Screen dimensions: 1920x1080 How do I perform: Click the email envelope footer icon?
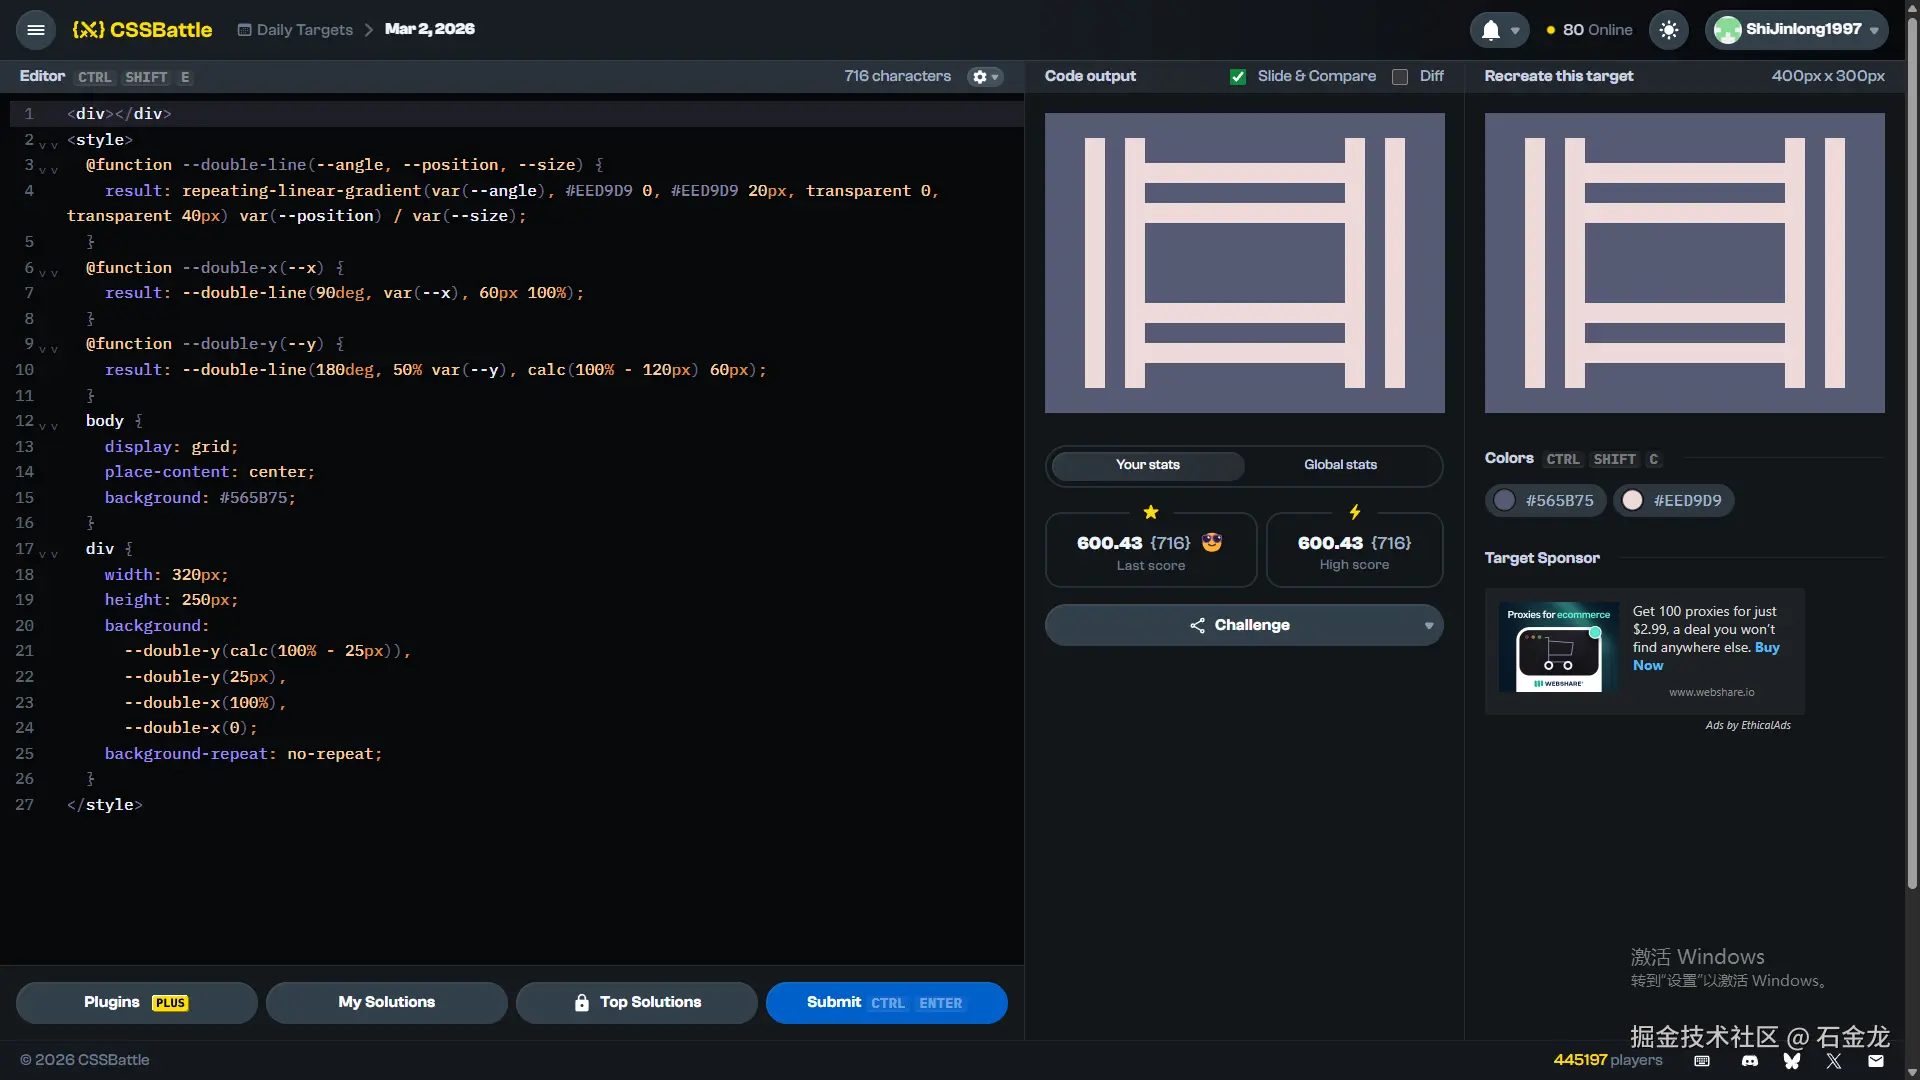pyautogui.click(x=1875, y=1061)
